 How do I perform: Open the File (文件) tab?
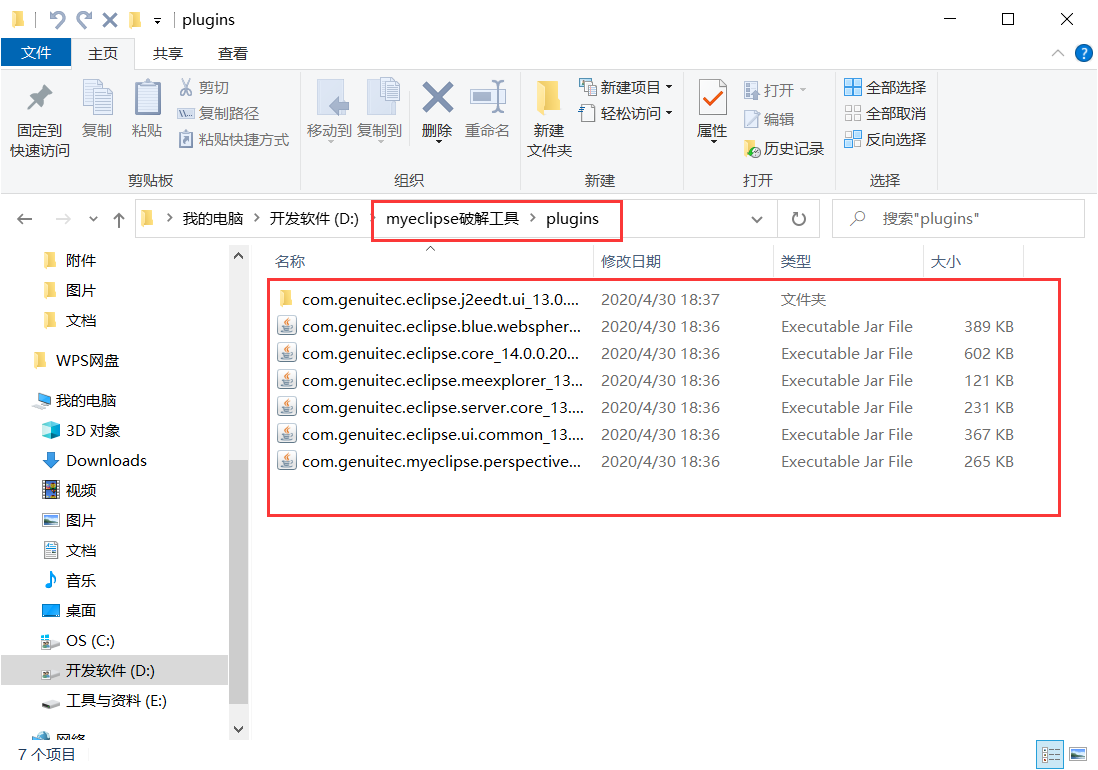(36, 52)
